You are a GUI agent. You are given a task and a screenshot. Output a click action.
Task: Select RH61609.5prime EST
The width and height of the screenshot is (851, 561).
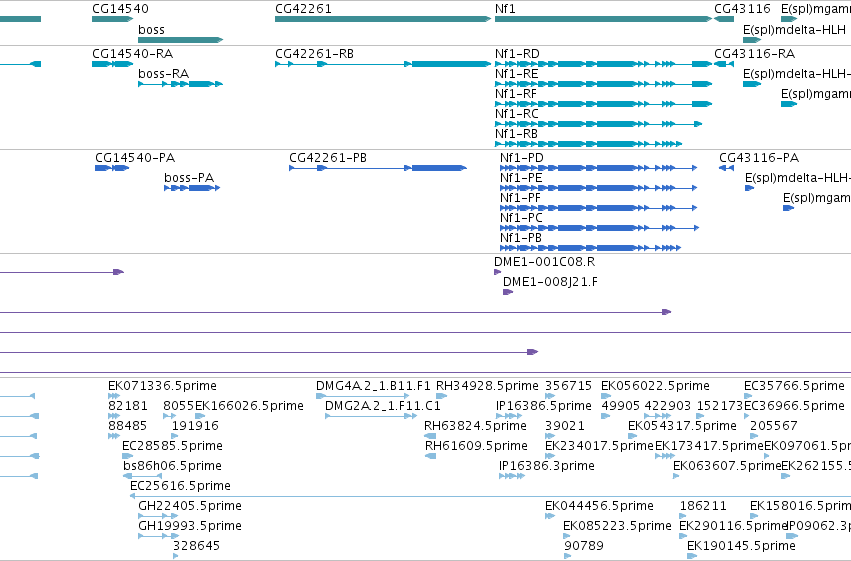(430, 456)
